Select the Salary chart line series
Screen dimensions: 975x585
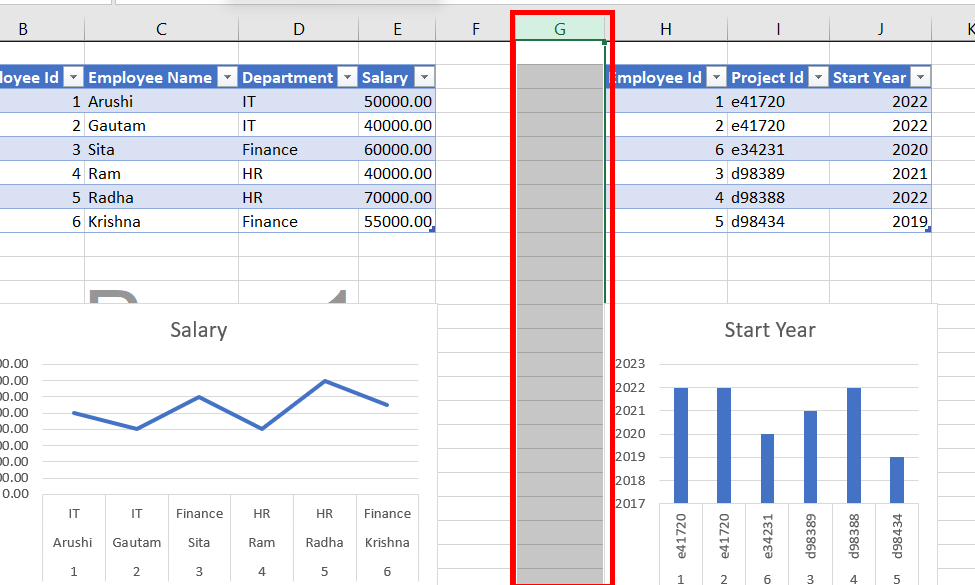231,404
